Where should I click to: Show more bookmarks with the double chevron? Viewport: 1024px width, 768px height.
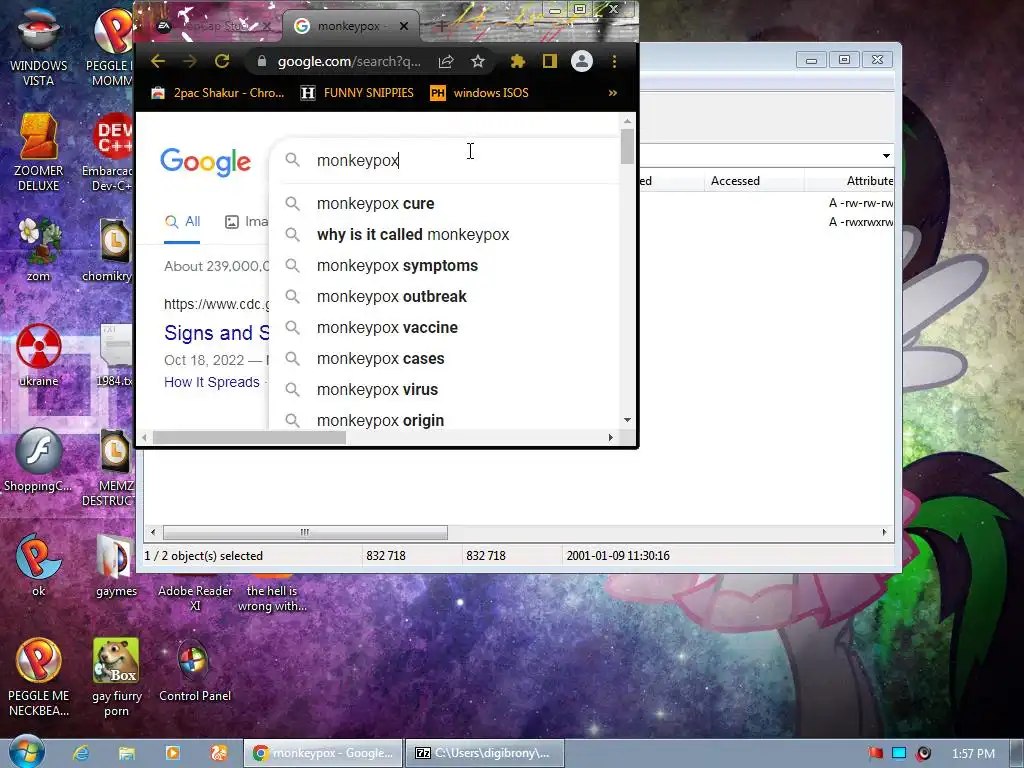[x=613, y=93]
